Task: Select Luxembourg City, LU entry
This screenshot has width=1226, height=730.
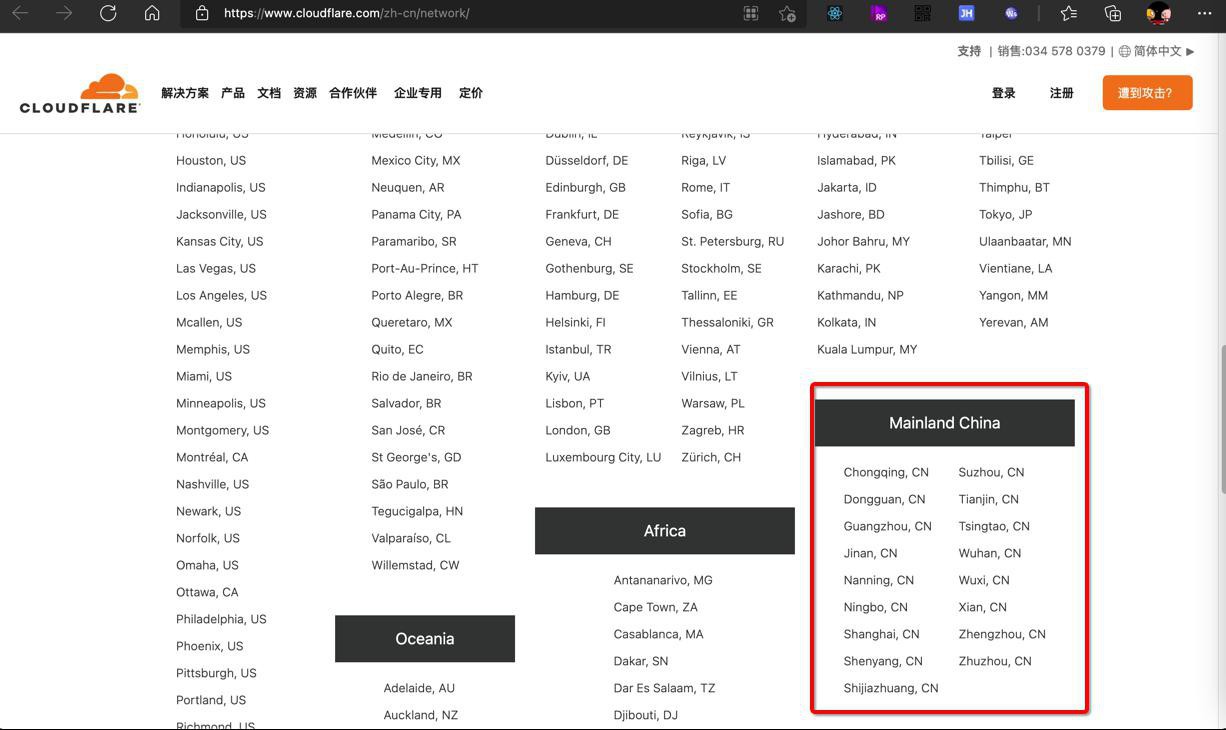Action: click(x=603, y=457)
